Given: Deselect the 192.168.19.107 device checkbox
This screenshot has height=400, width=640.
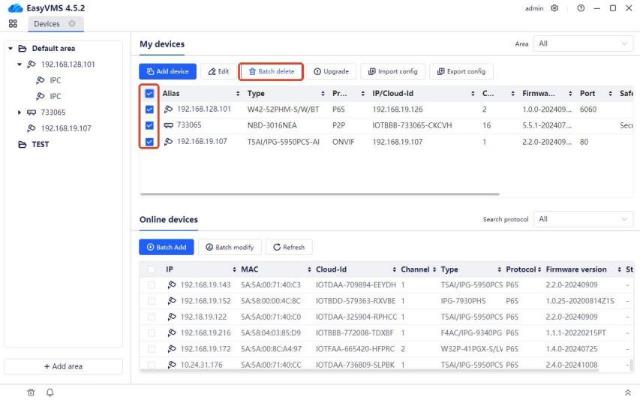Looking at the screenshot, I should [149, 142].
